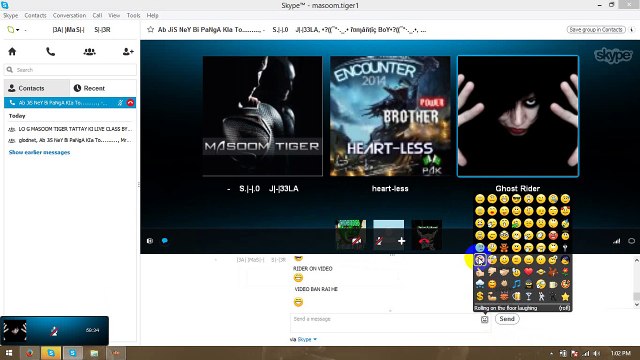Open LO G MASOOM TIGER conversation entry
The image size is (640, 360).
pos(70,129)
